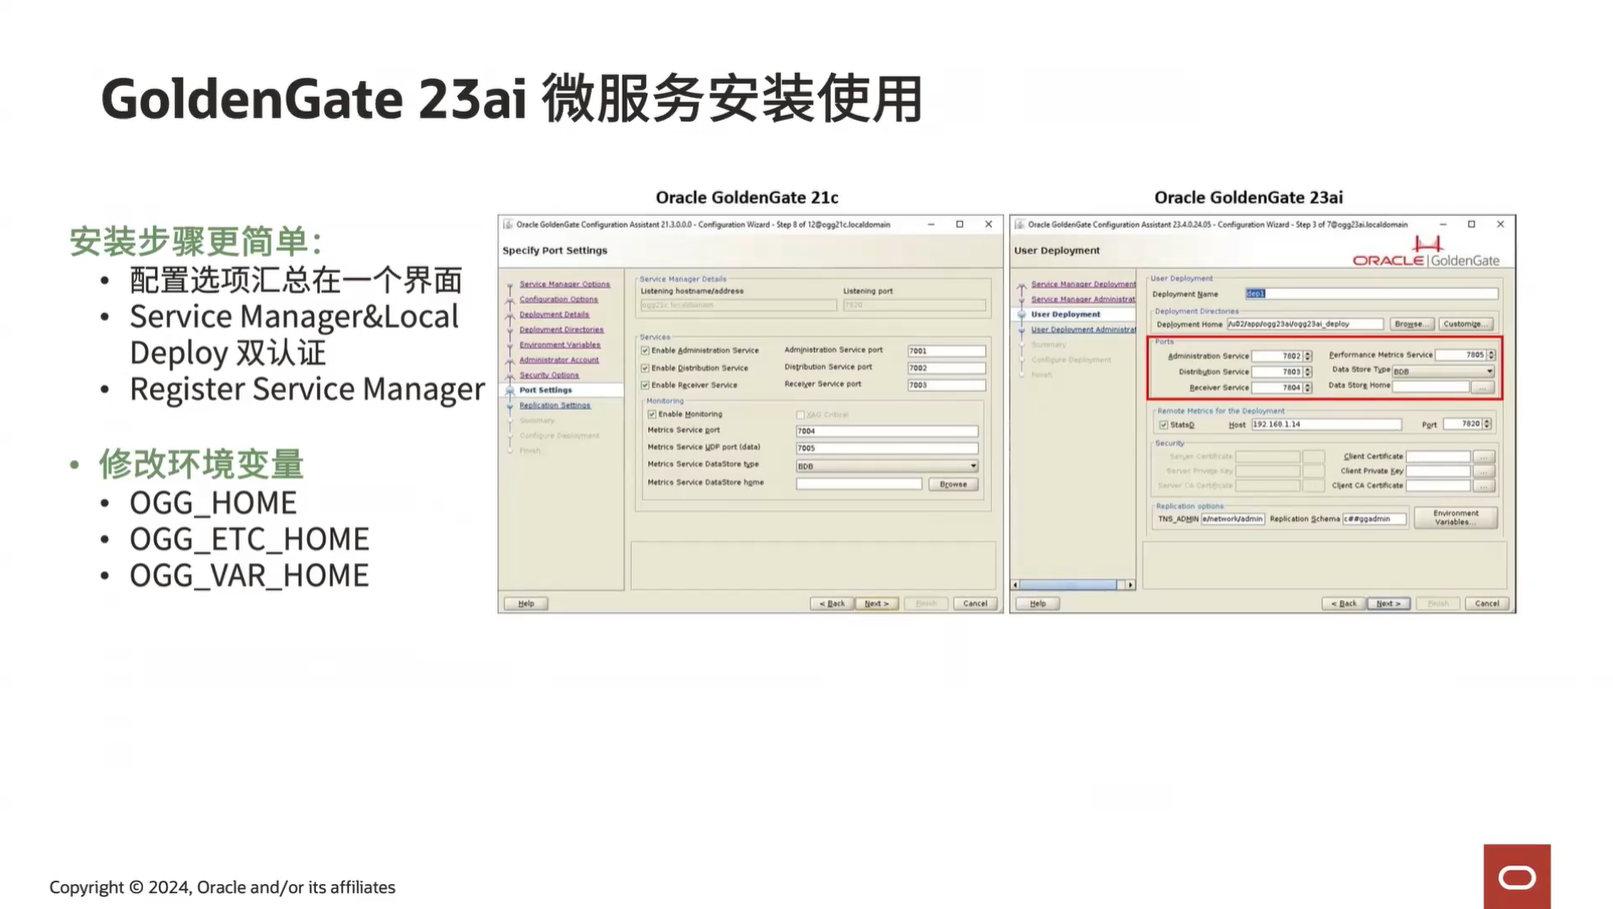Image resolution: width=1613 pixels, height=909 pixels.
Task: Click Cancel button in the 21c wizard
Action: point(975,604)
